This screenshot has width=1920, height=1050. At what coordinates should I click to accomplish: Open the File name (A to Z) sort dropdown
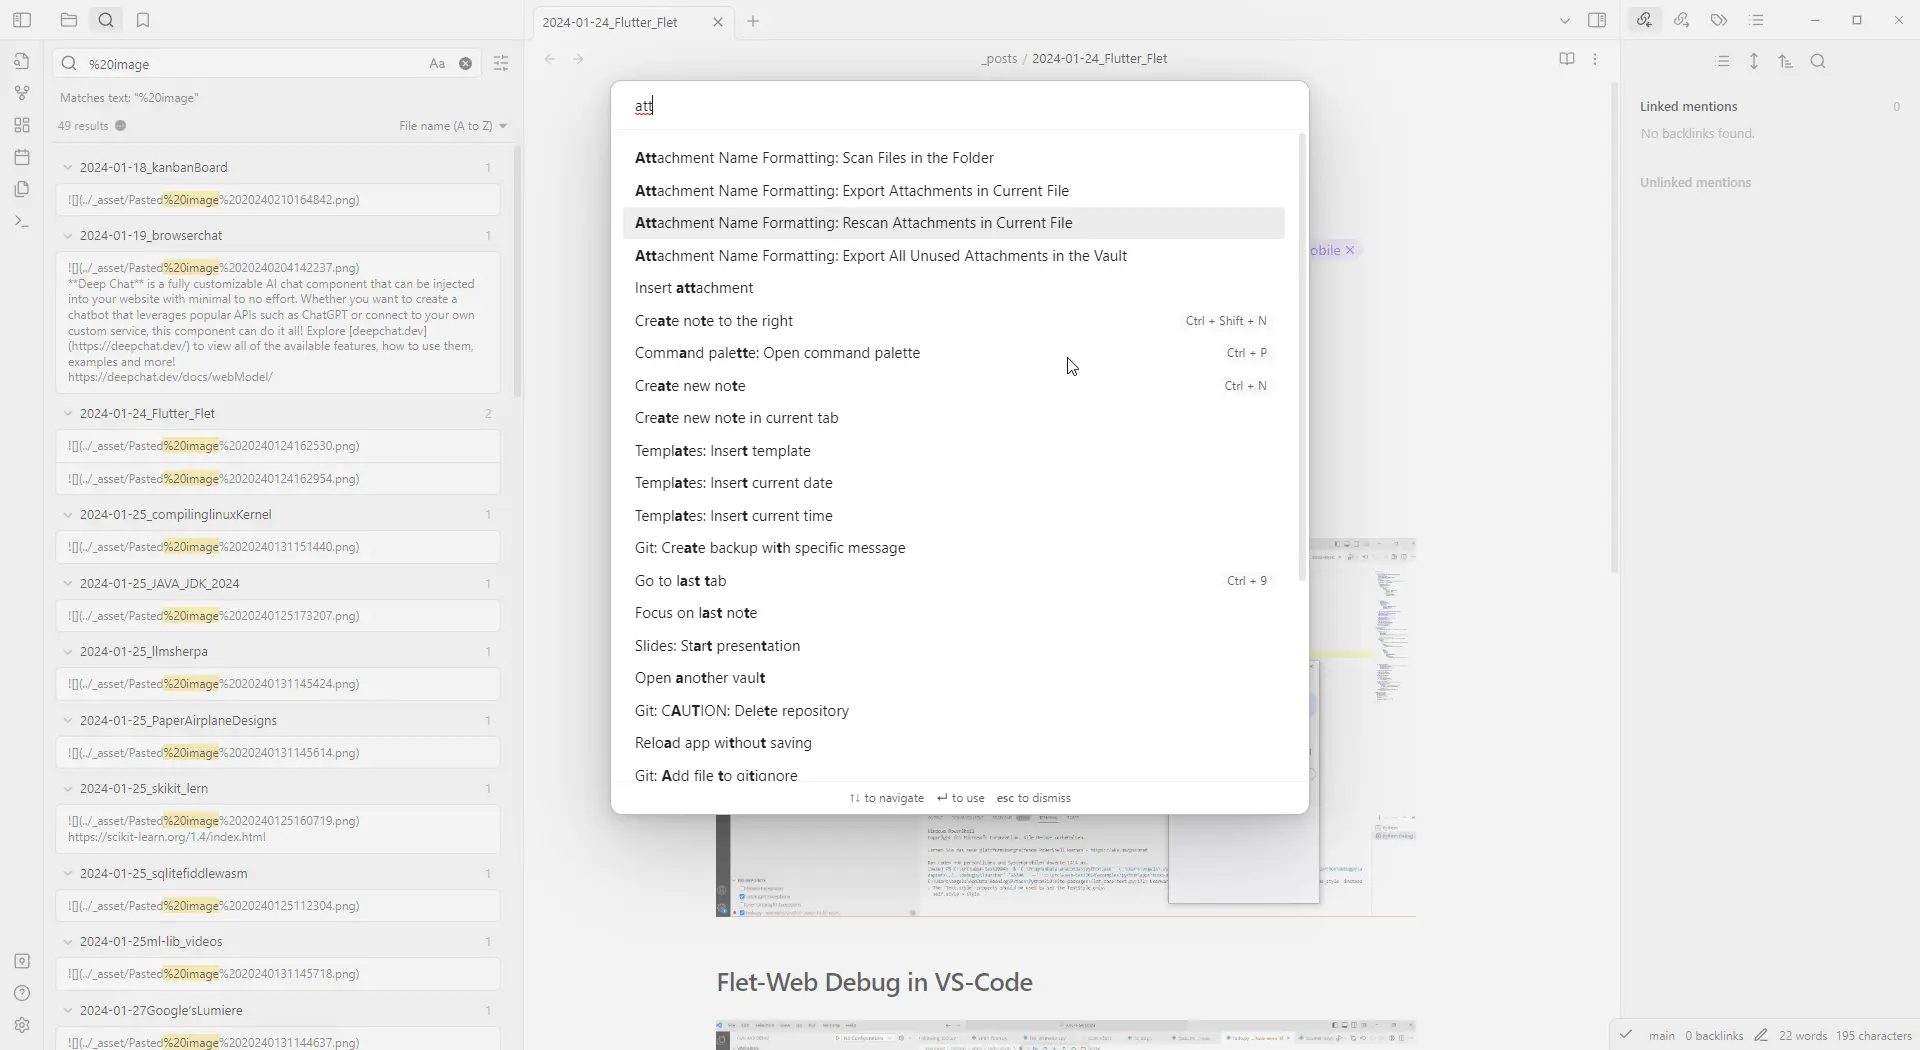pos(453,126)
